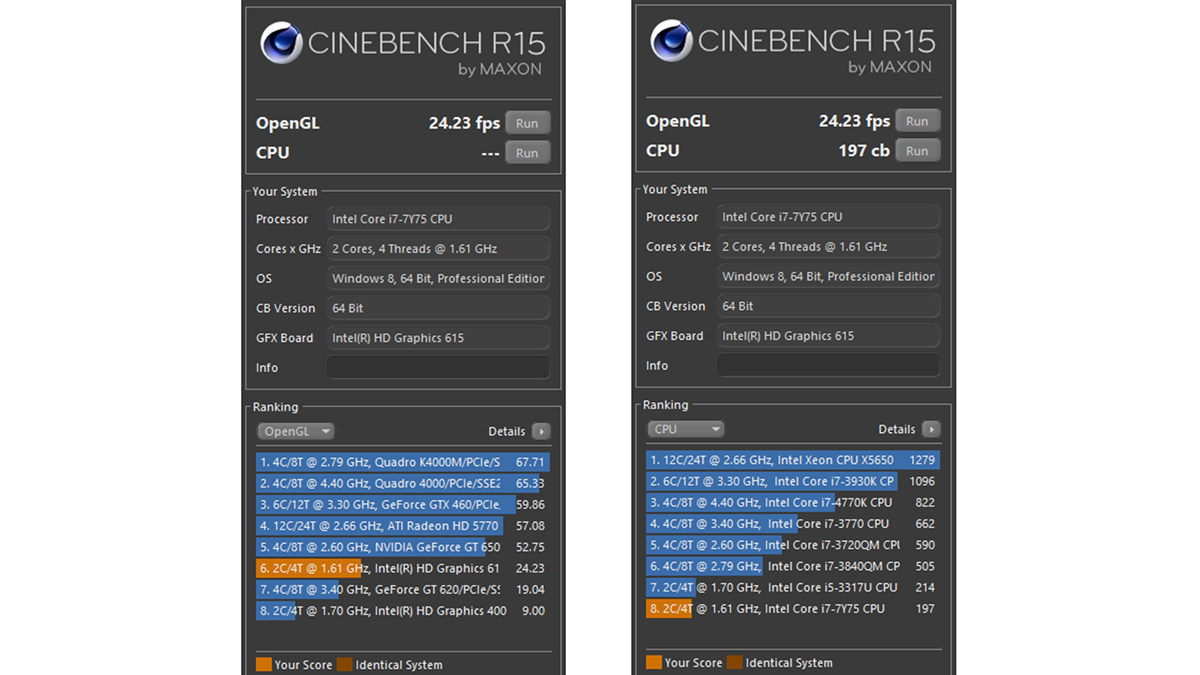Viewport: 1200px width, 675px height.
Task: Click CB Version 64 Bit field in left window
Action: pyautogui.click(x=438, y=308)
